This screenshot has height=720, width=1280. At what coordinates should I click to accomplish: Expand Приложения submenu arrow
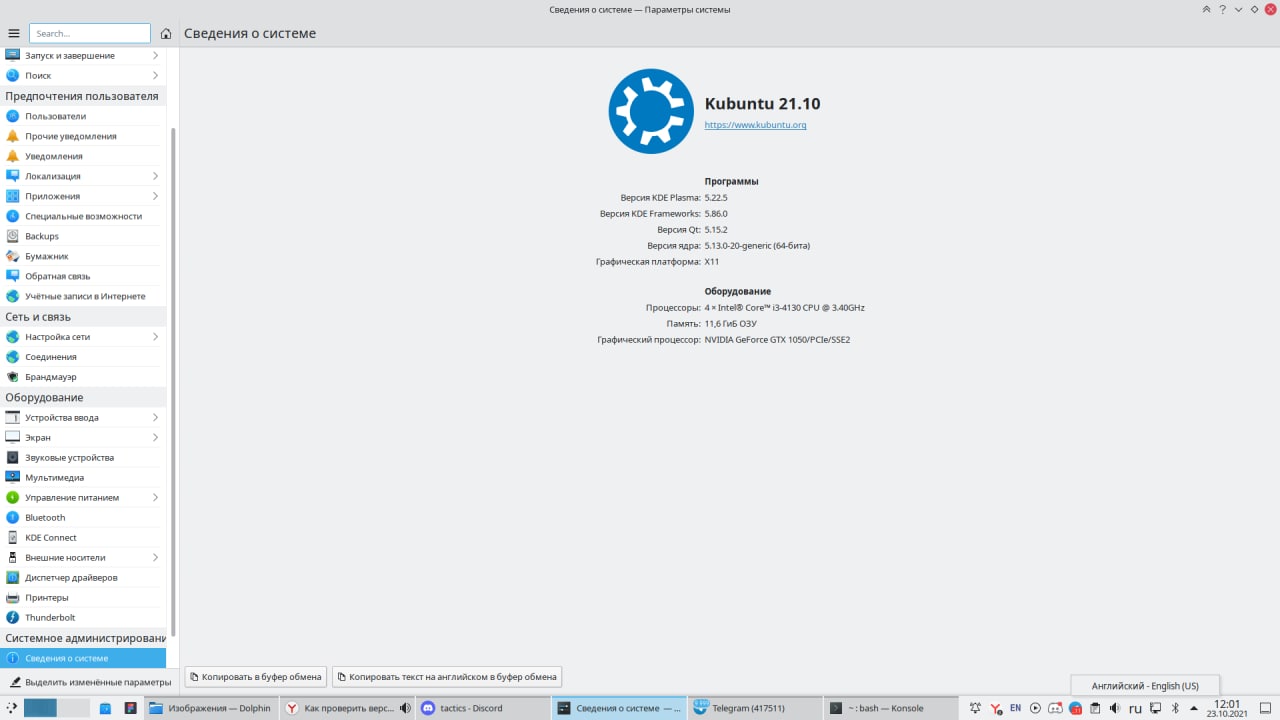155,196
